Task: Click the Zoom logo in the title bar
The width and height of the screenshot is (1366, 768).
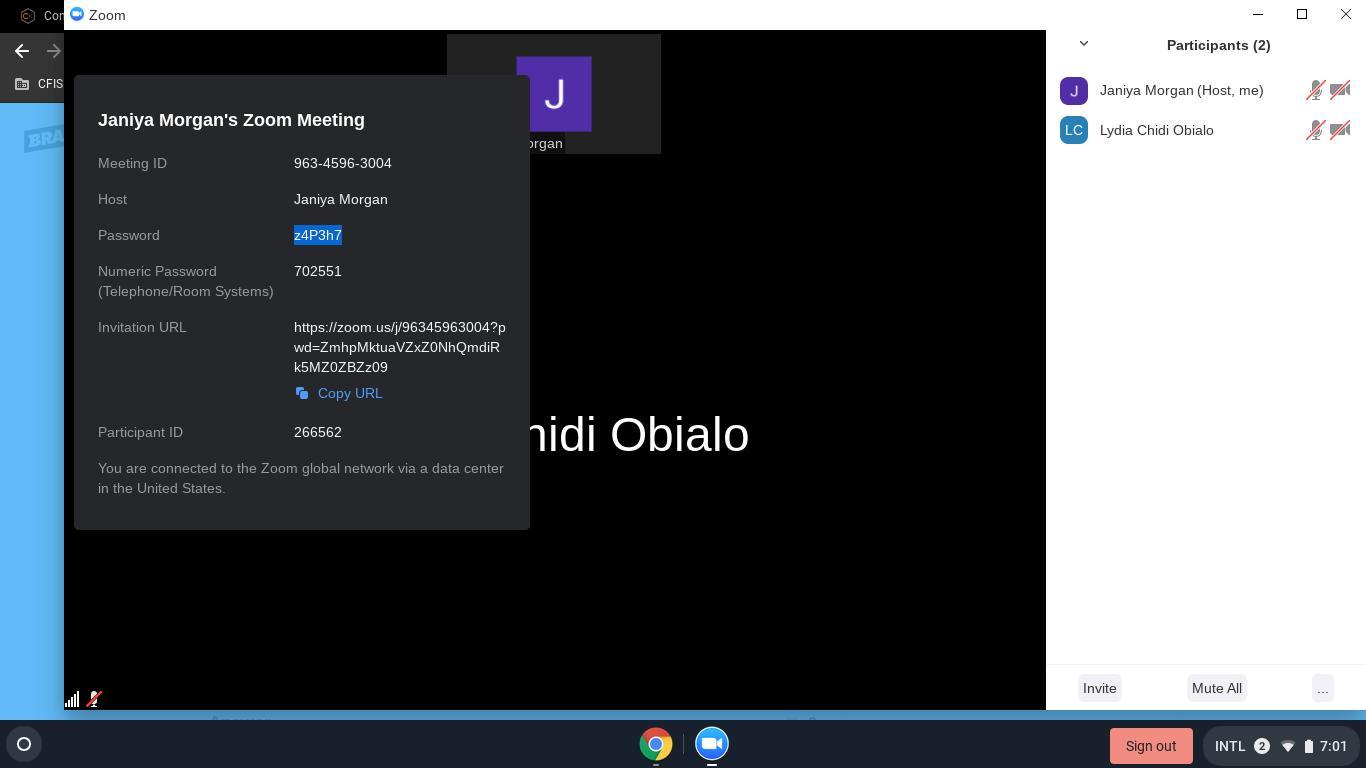Action: tap(77, 14)
